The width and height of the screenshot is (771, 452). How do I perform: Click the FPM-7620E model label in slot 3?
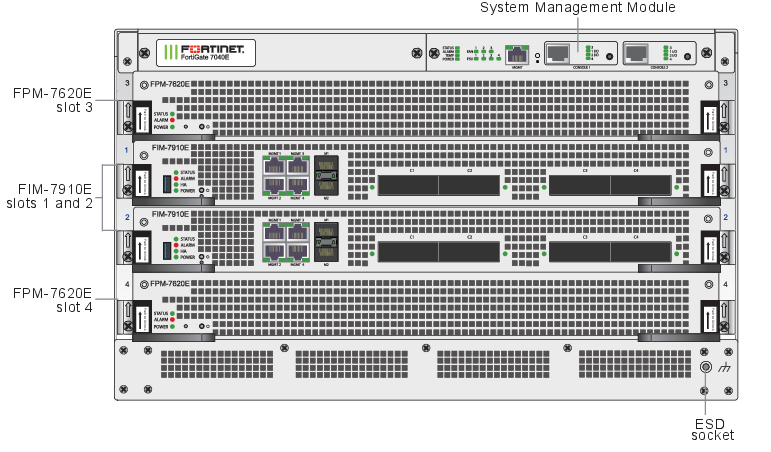[x=170, y=84]
